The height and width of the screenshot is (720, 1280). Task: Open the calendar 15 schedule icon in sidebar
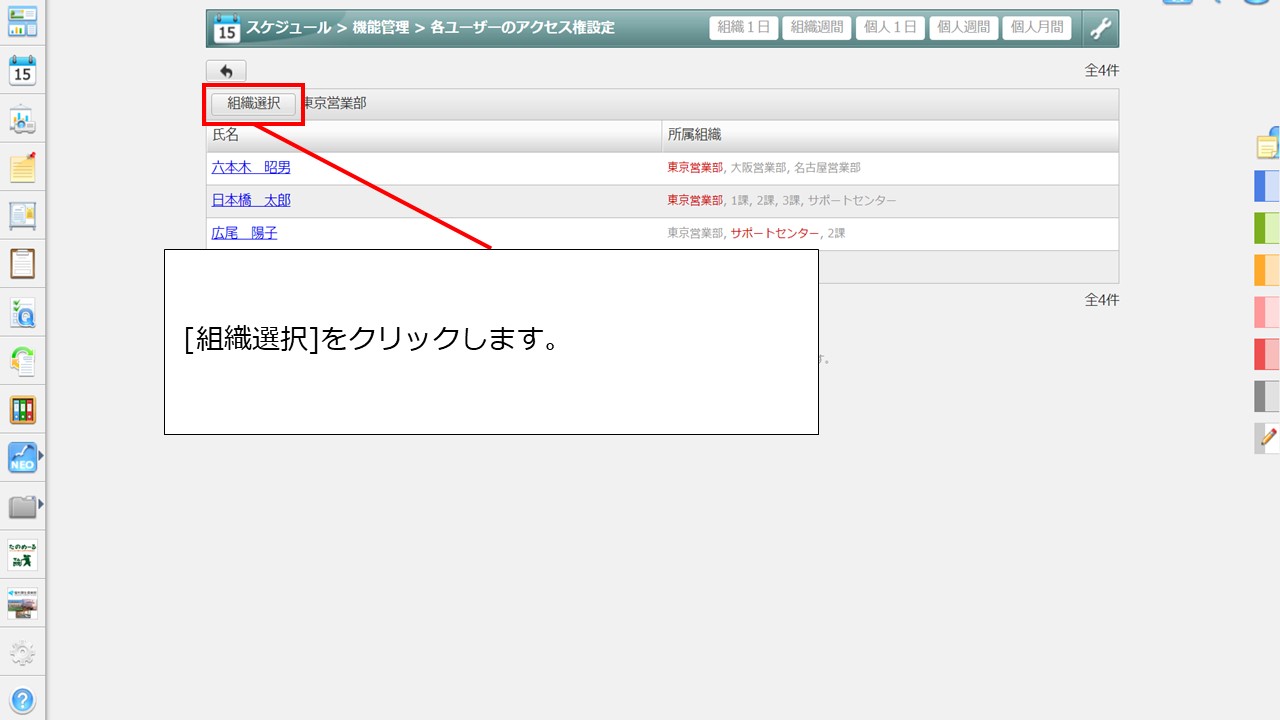22,70
